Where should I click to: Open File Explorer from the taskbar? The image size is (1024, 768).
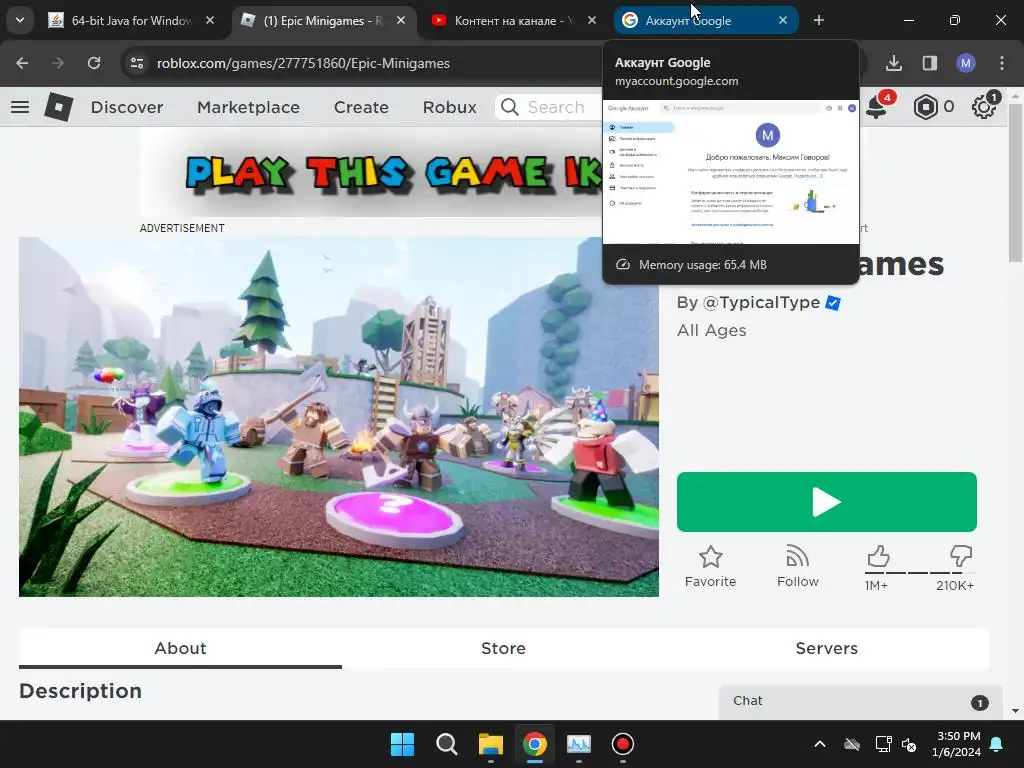490,744
